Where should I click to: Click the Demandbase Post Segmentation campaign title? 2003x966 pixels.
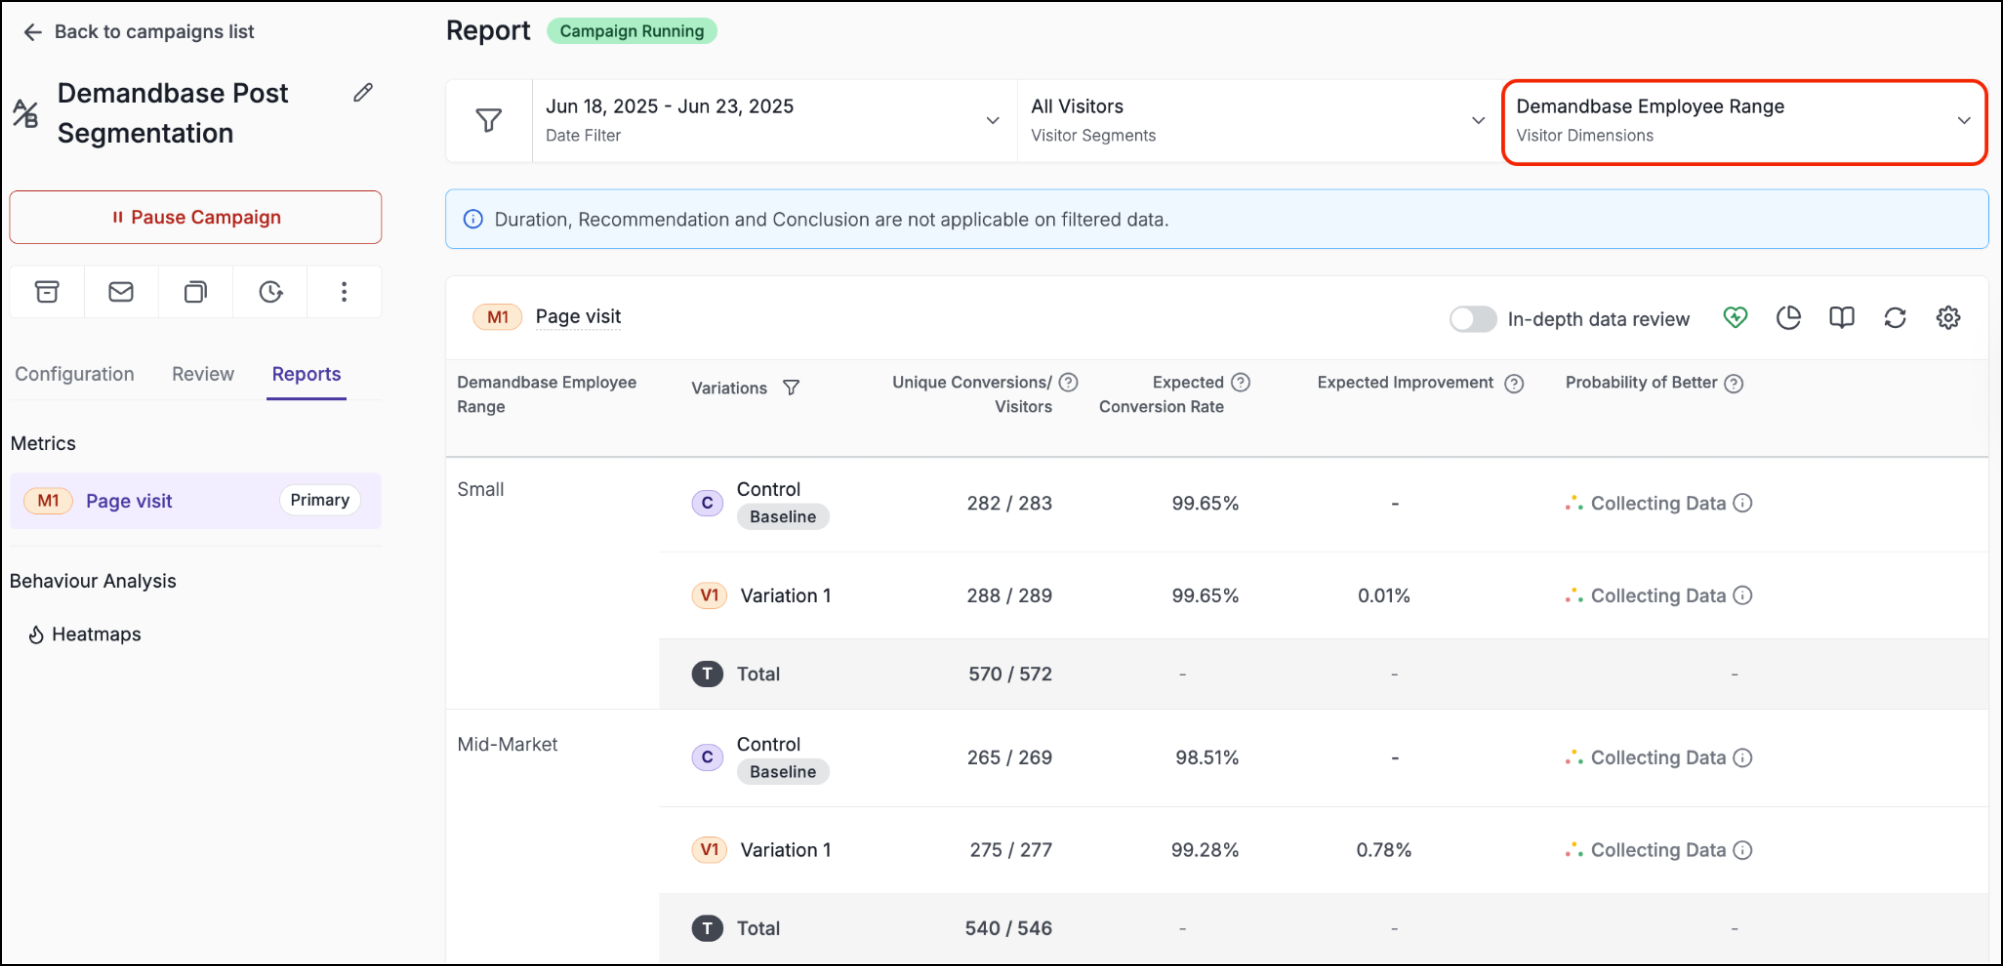tap(173, 113)
